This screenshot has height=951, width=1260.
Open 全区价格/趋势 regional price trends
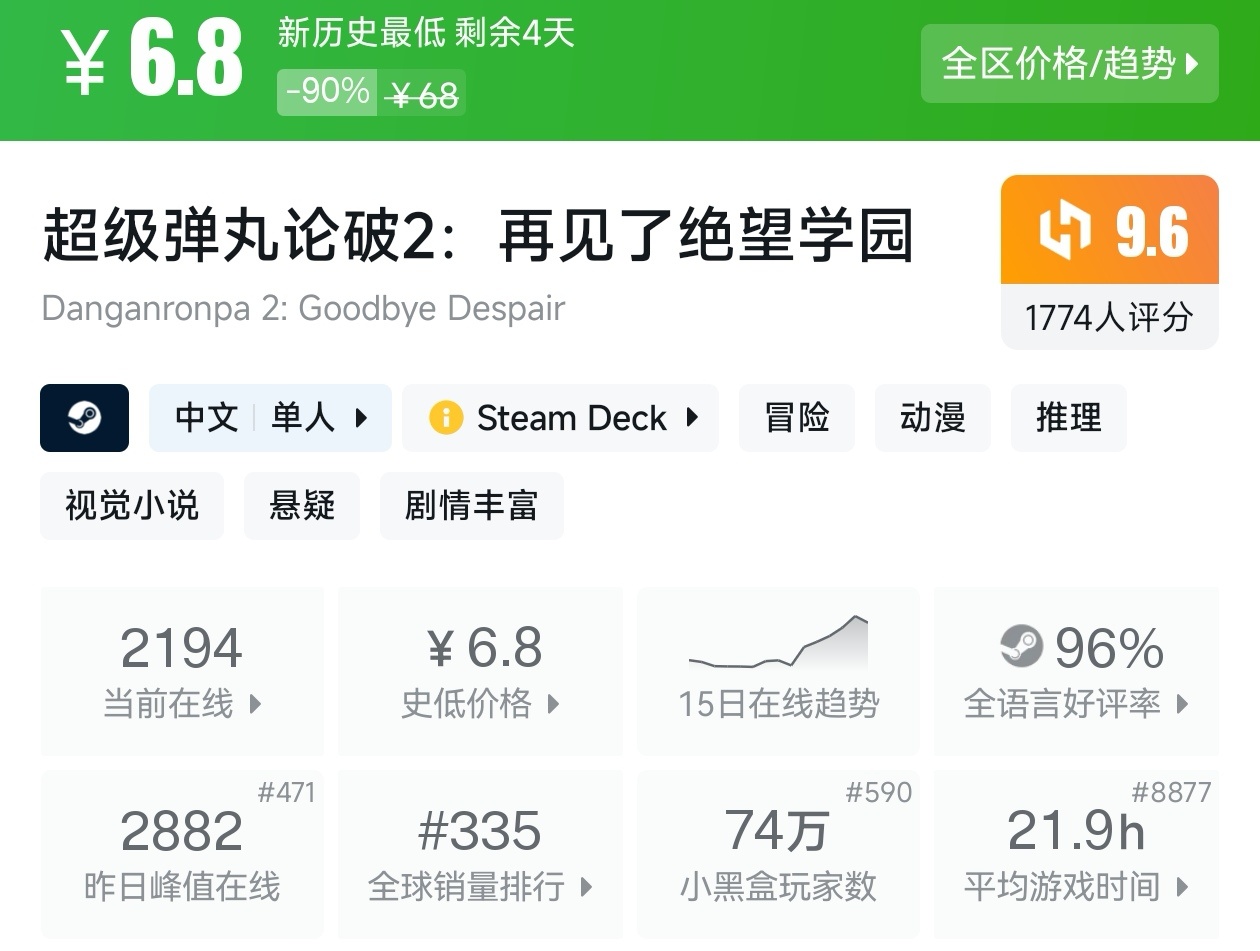pyautogui.click(x=1069, y=64)
